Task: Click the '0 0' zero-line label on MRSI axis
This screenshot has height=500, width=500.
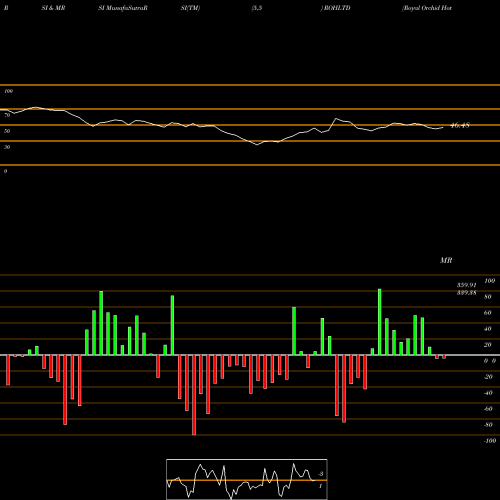Action: click(x=490, y=361)
